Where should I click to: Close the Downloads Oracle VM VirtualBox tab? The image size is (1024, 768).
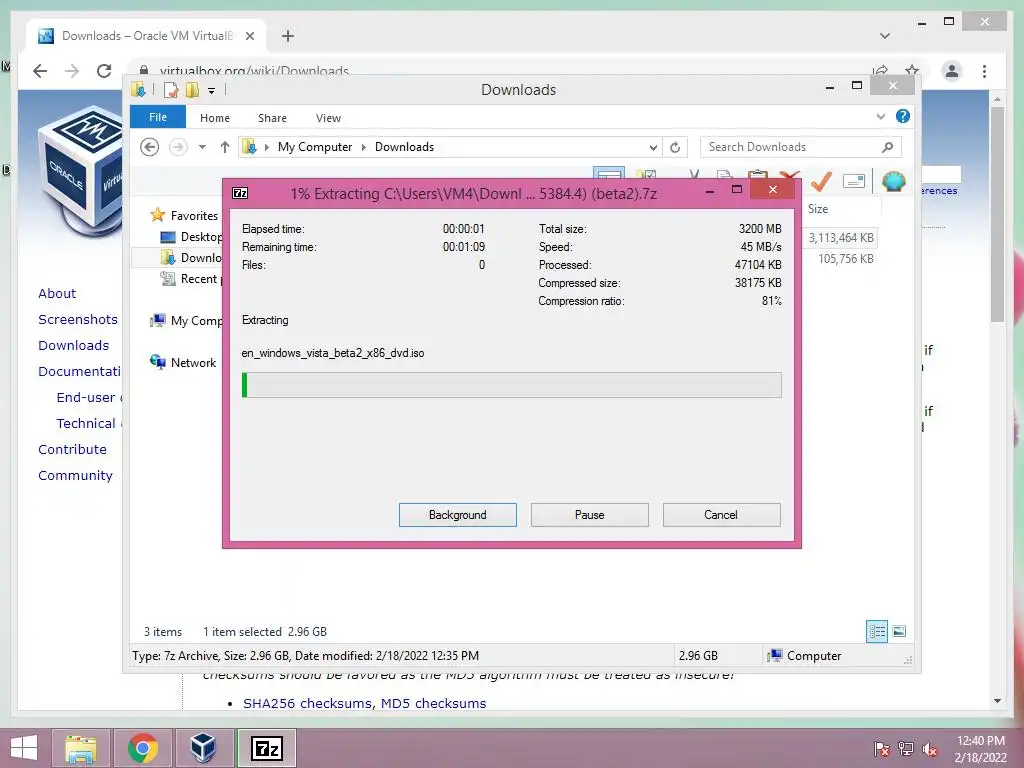(x=249, y=36)
